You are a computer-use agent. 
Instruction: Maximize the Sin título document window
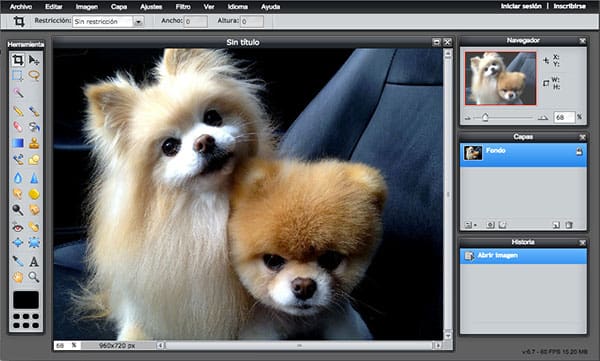pyautogui.click(x=436, y=42)
